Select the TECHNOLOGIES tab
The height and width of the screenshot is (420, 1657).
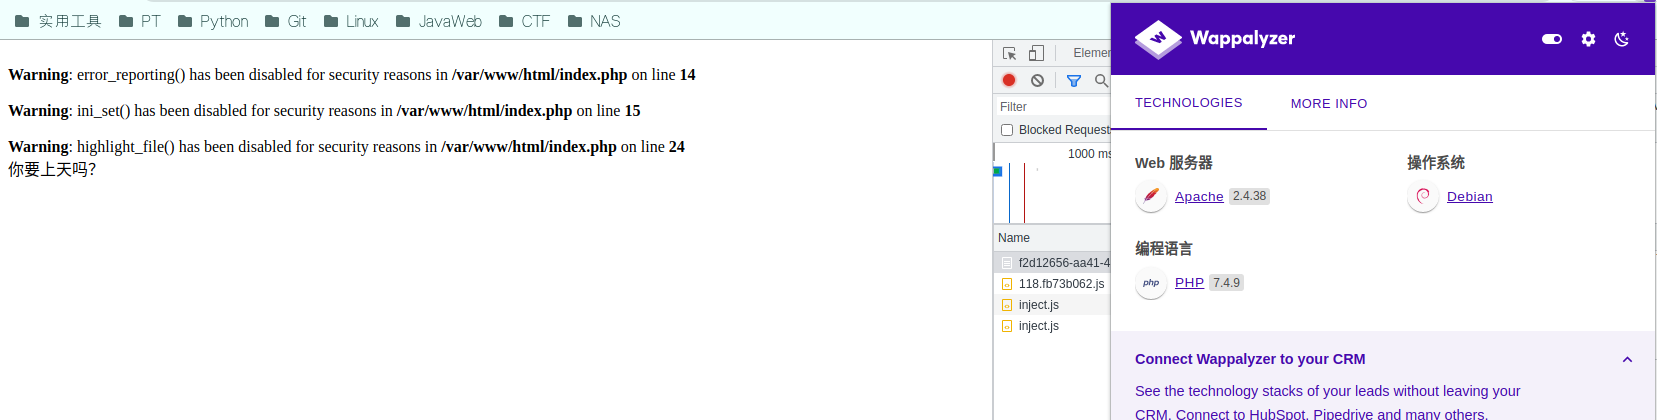click(x=1189, y=103)
